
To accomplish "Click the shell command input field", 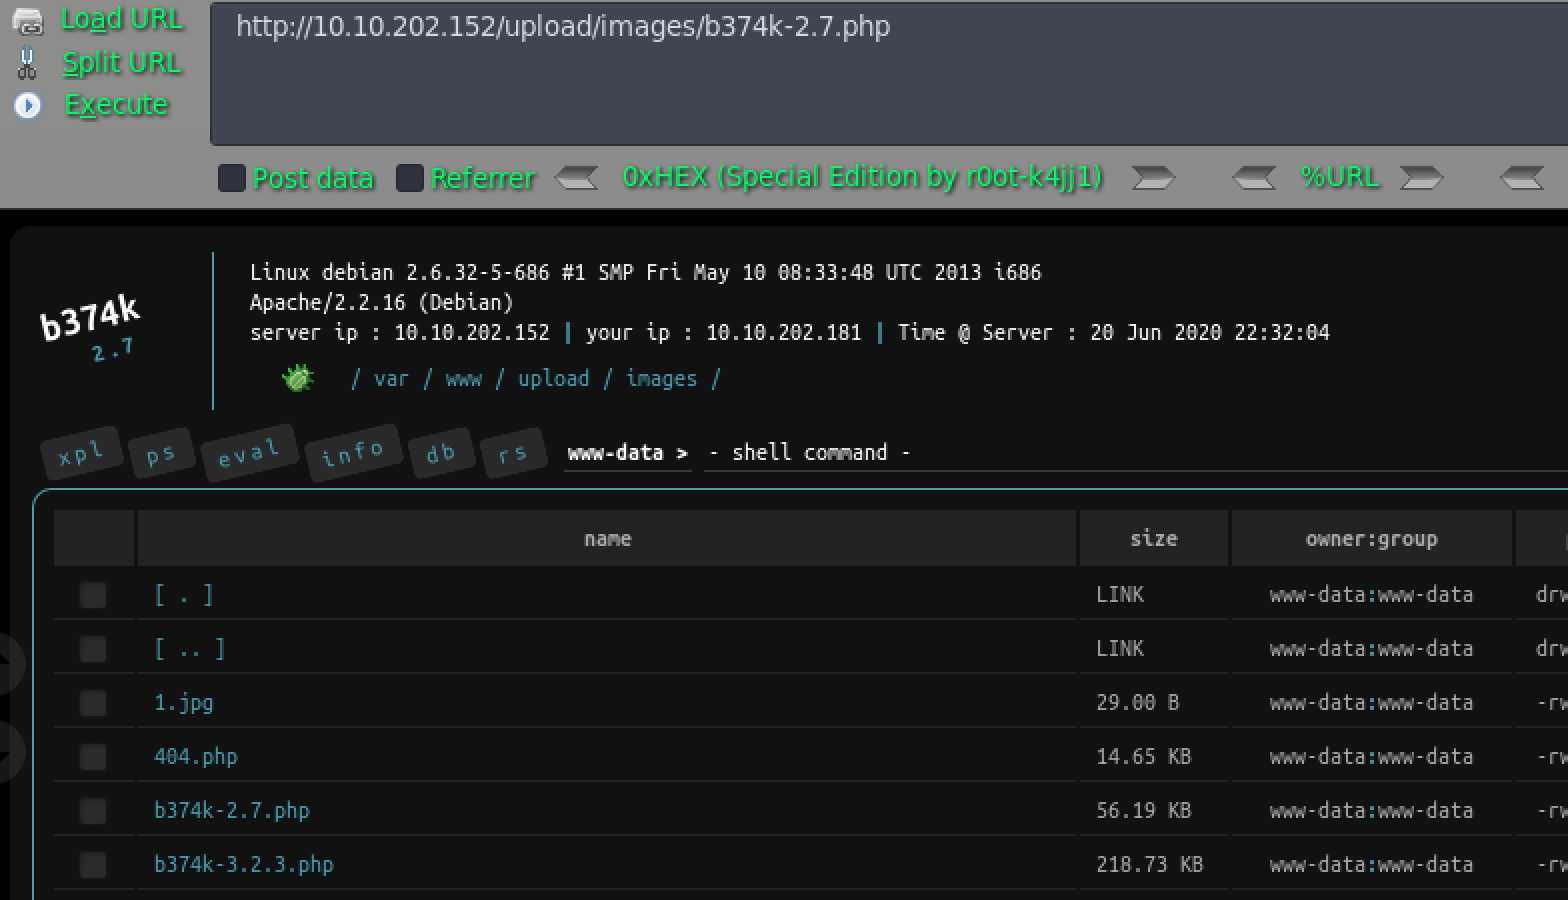I will pos(1136,453).
